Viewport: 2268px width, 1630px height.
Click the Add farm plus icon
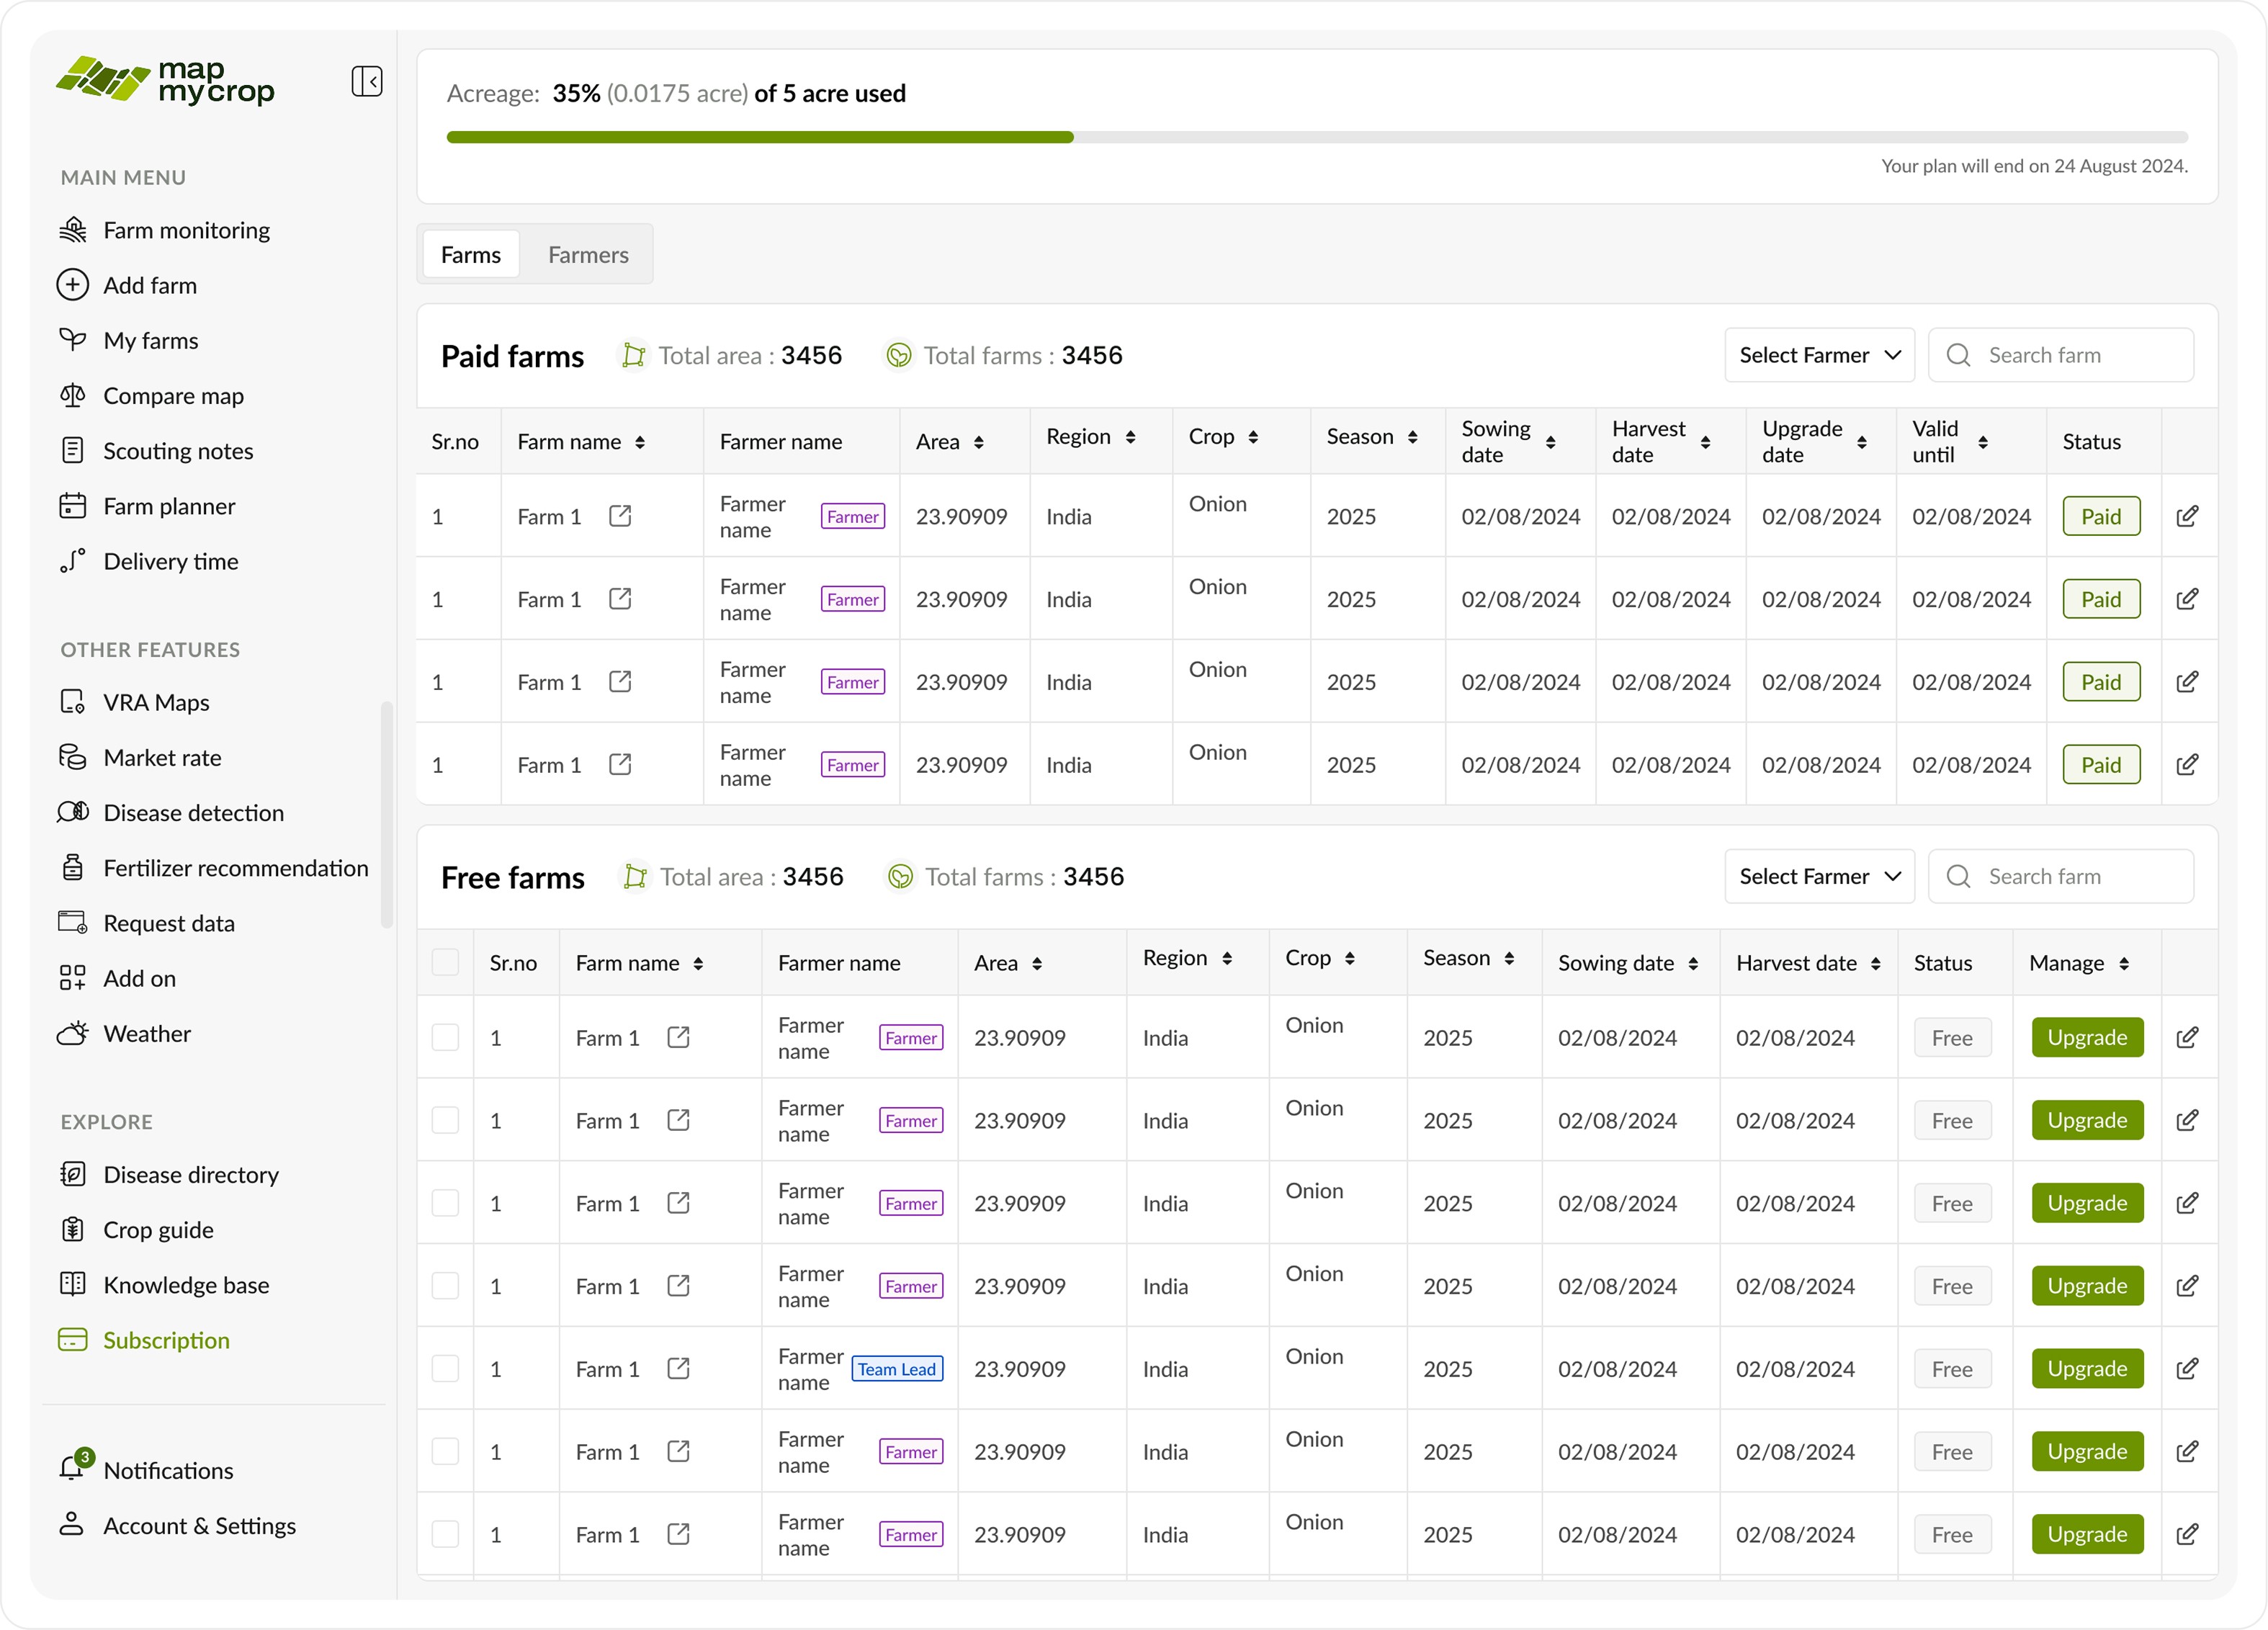coord(72,285)
